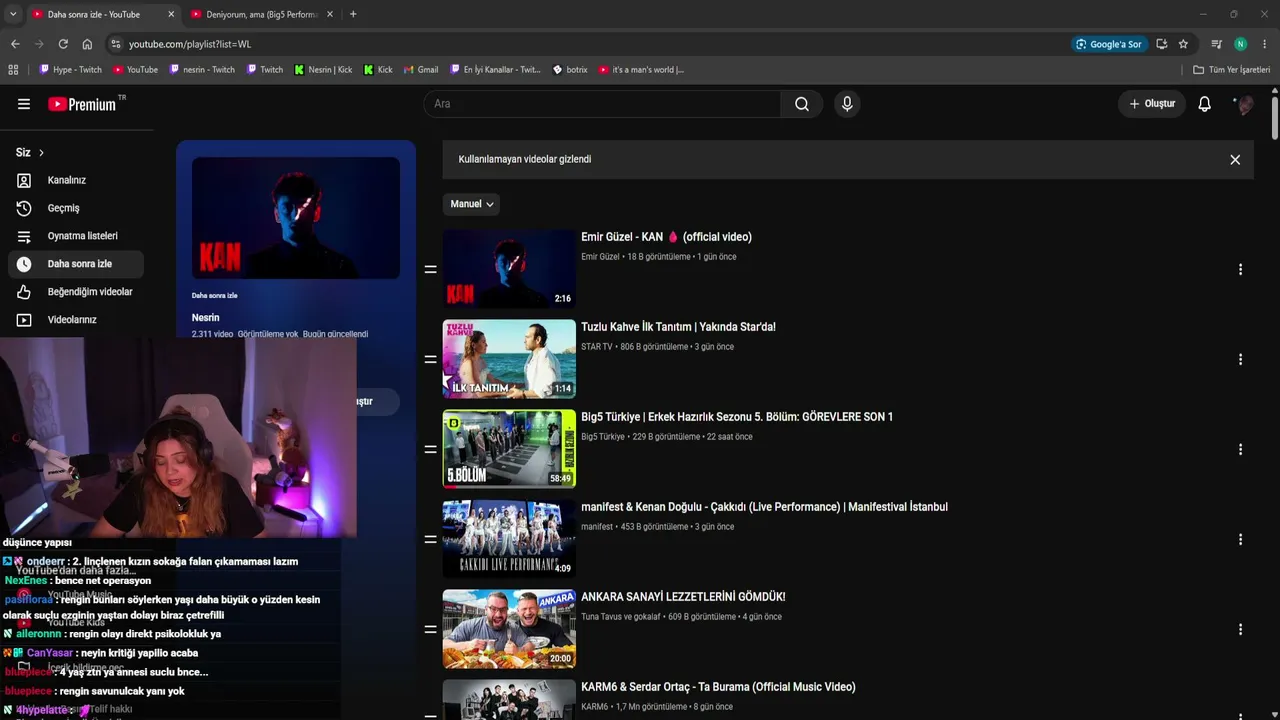Open action menu for ANKARA SANAYİ LEZZETLERİNİ video
Image resolution: width=1280 pixels, height=720 pixels.
(x=1240, y=629)
